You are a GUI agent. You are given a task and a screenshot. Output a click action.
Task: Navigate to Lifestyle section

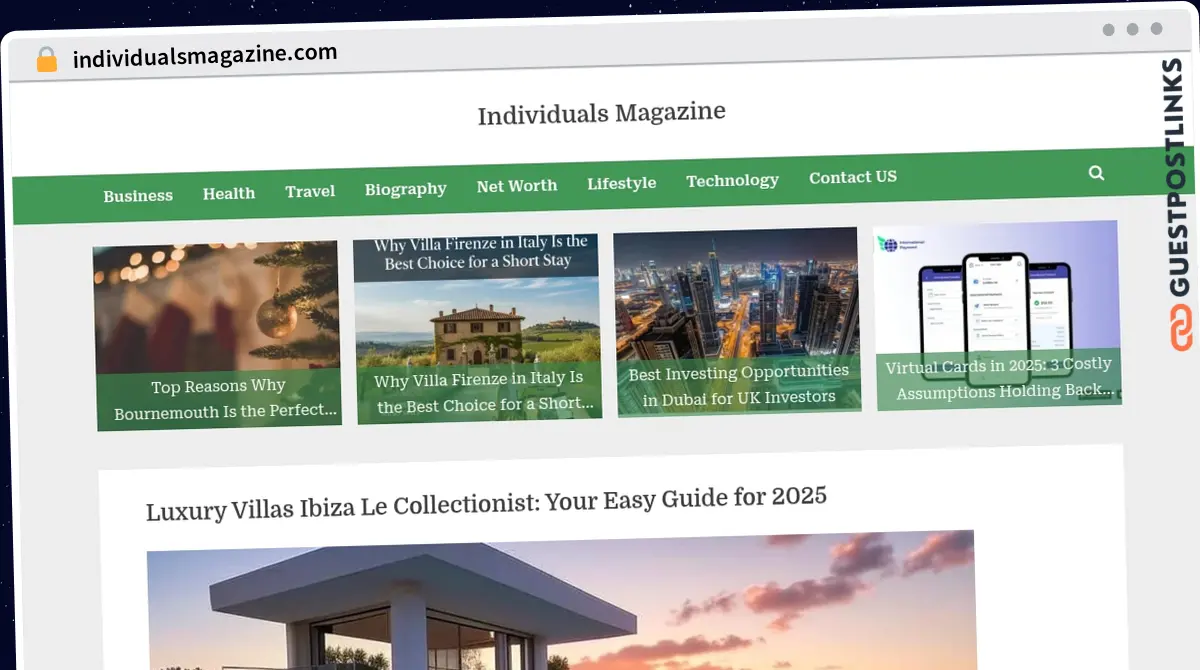click(x=622, y=183)
